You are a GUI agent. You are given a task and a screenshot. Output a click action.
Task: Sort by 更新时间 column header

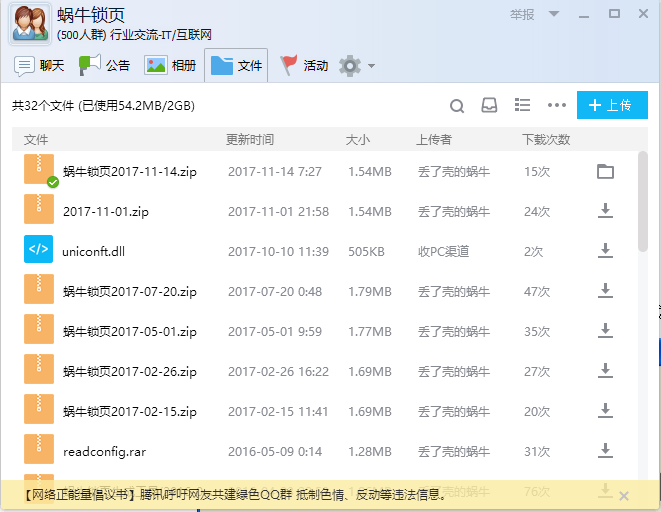pyautogui.click(x=250, y=139)
